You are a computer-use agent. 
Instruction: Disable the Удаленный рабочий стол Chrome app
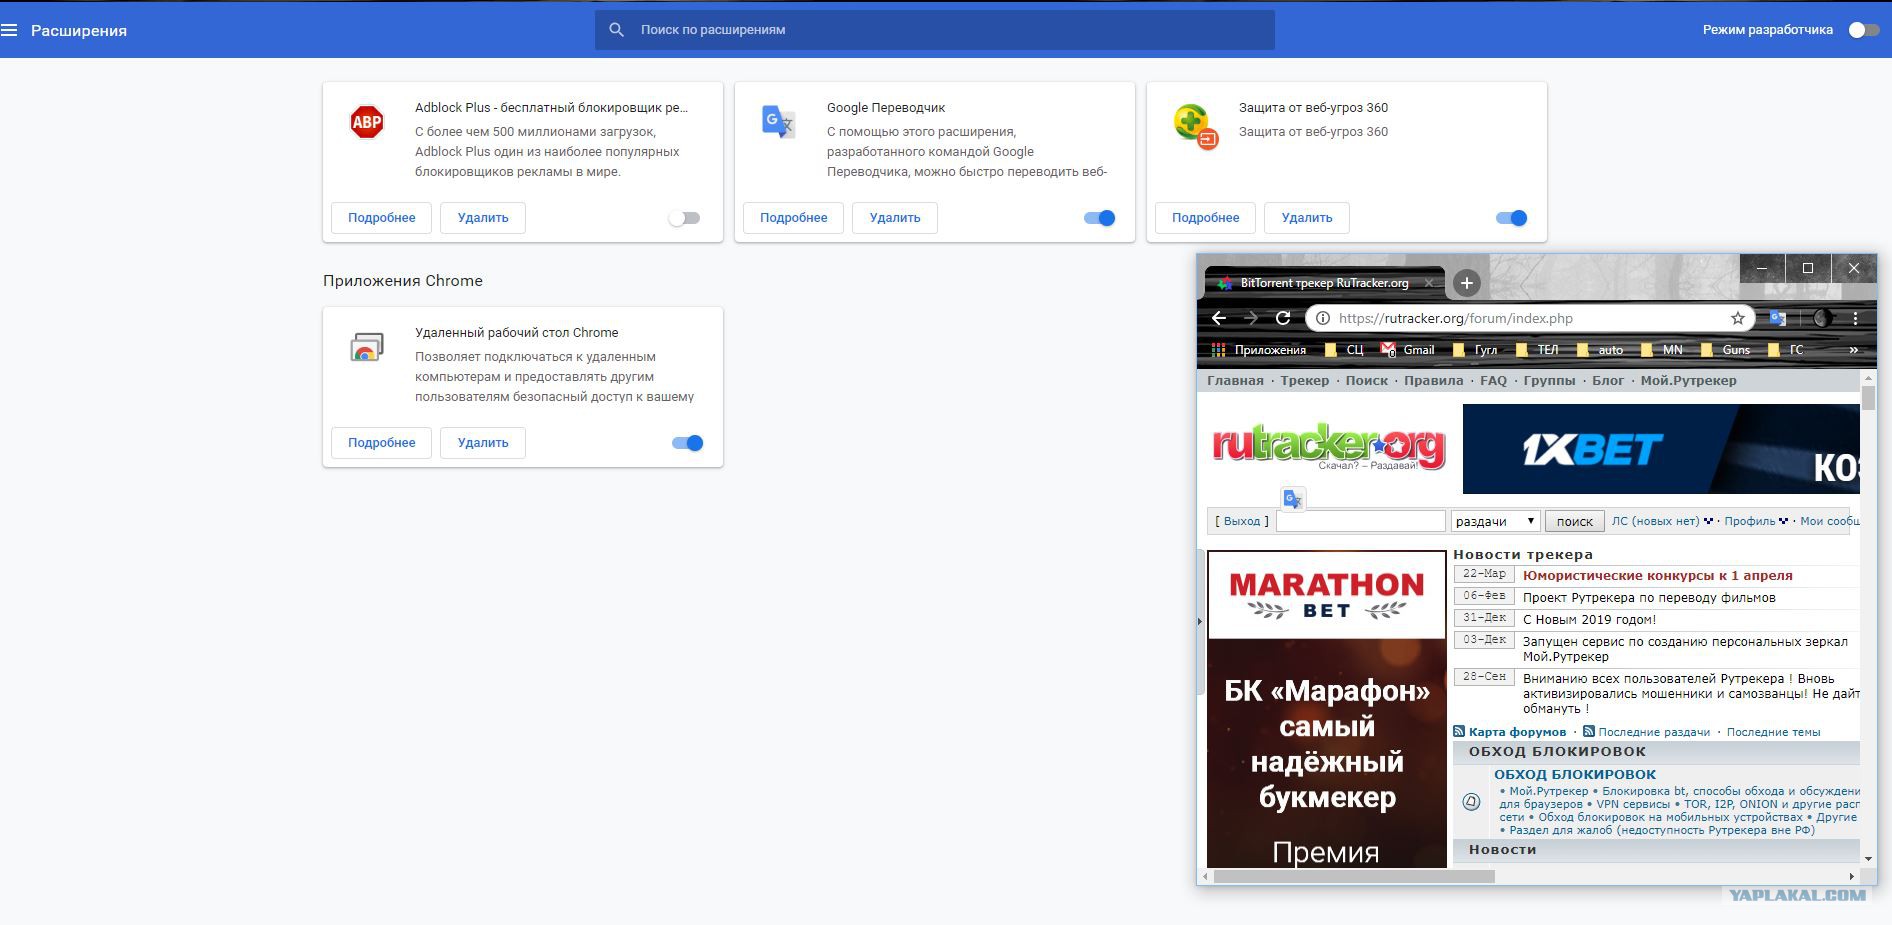687,443
